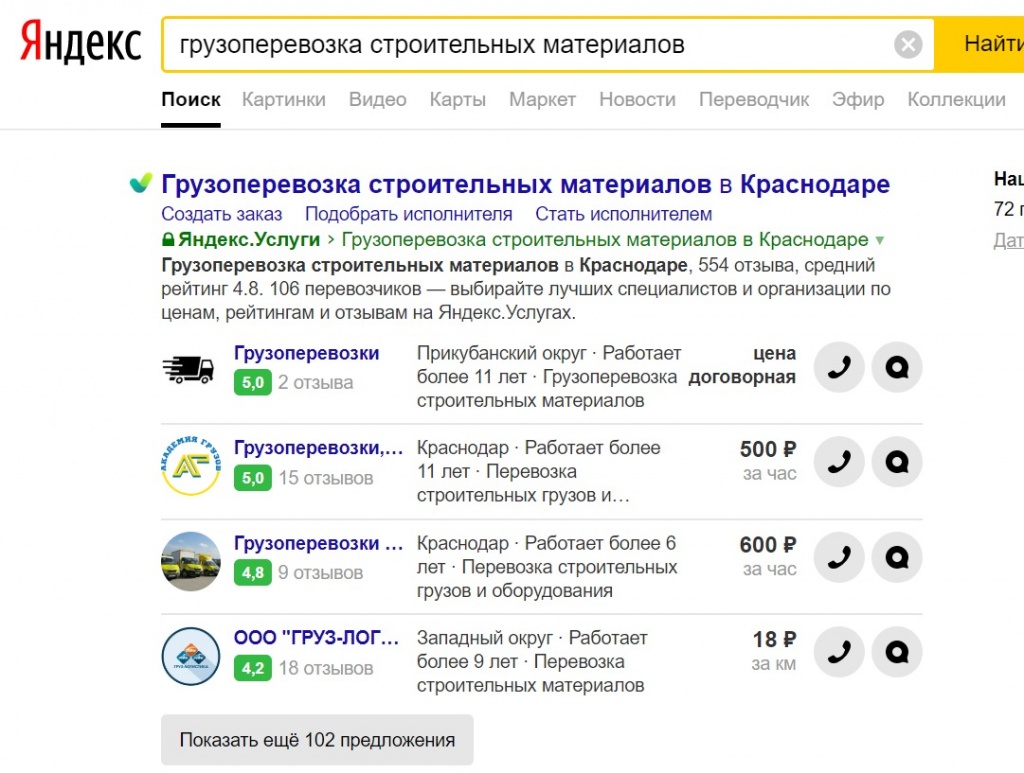Chat with the contractor charging 500 ₽ per hour
This screenshot has height=773, width=1024.
tap(897, 462)
